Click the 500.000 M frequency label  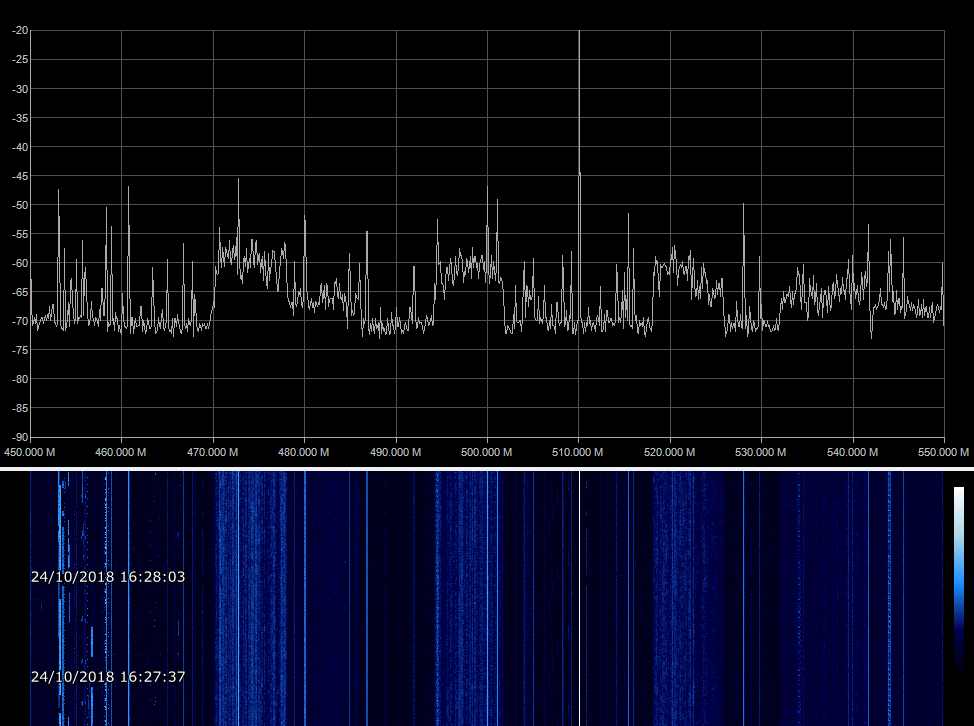click(486, 452)
